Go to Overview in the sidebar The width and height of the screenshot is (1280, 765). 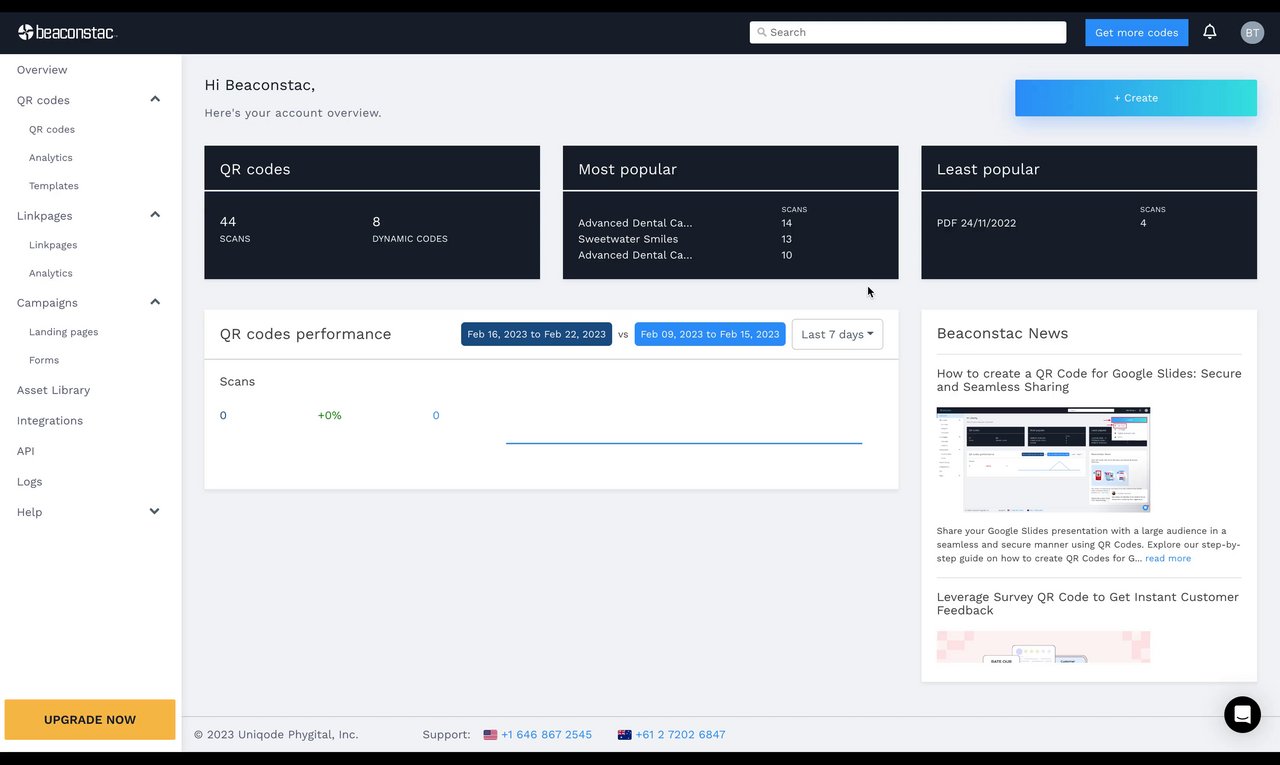coord(42,70)
